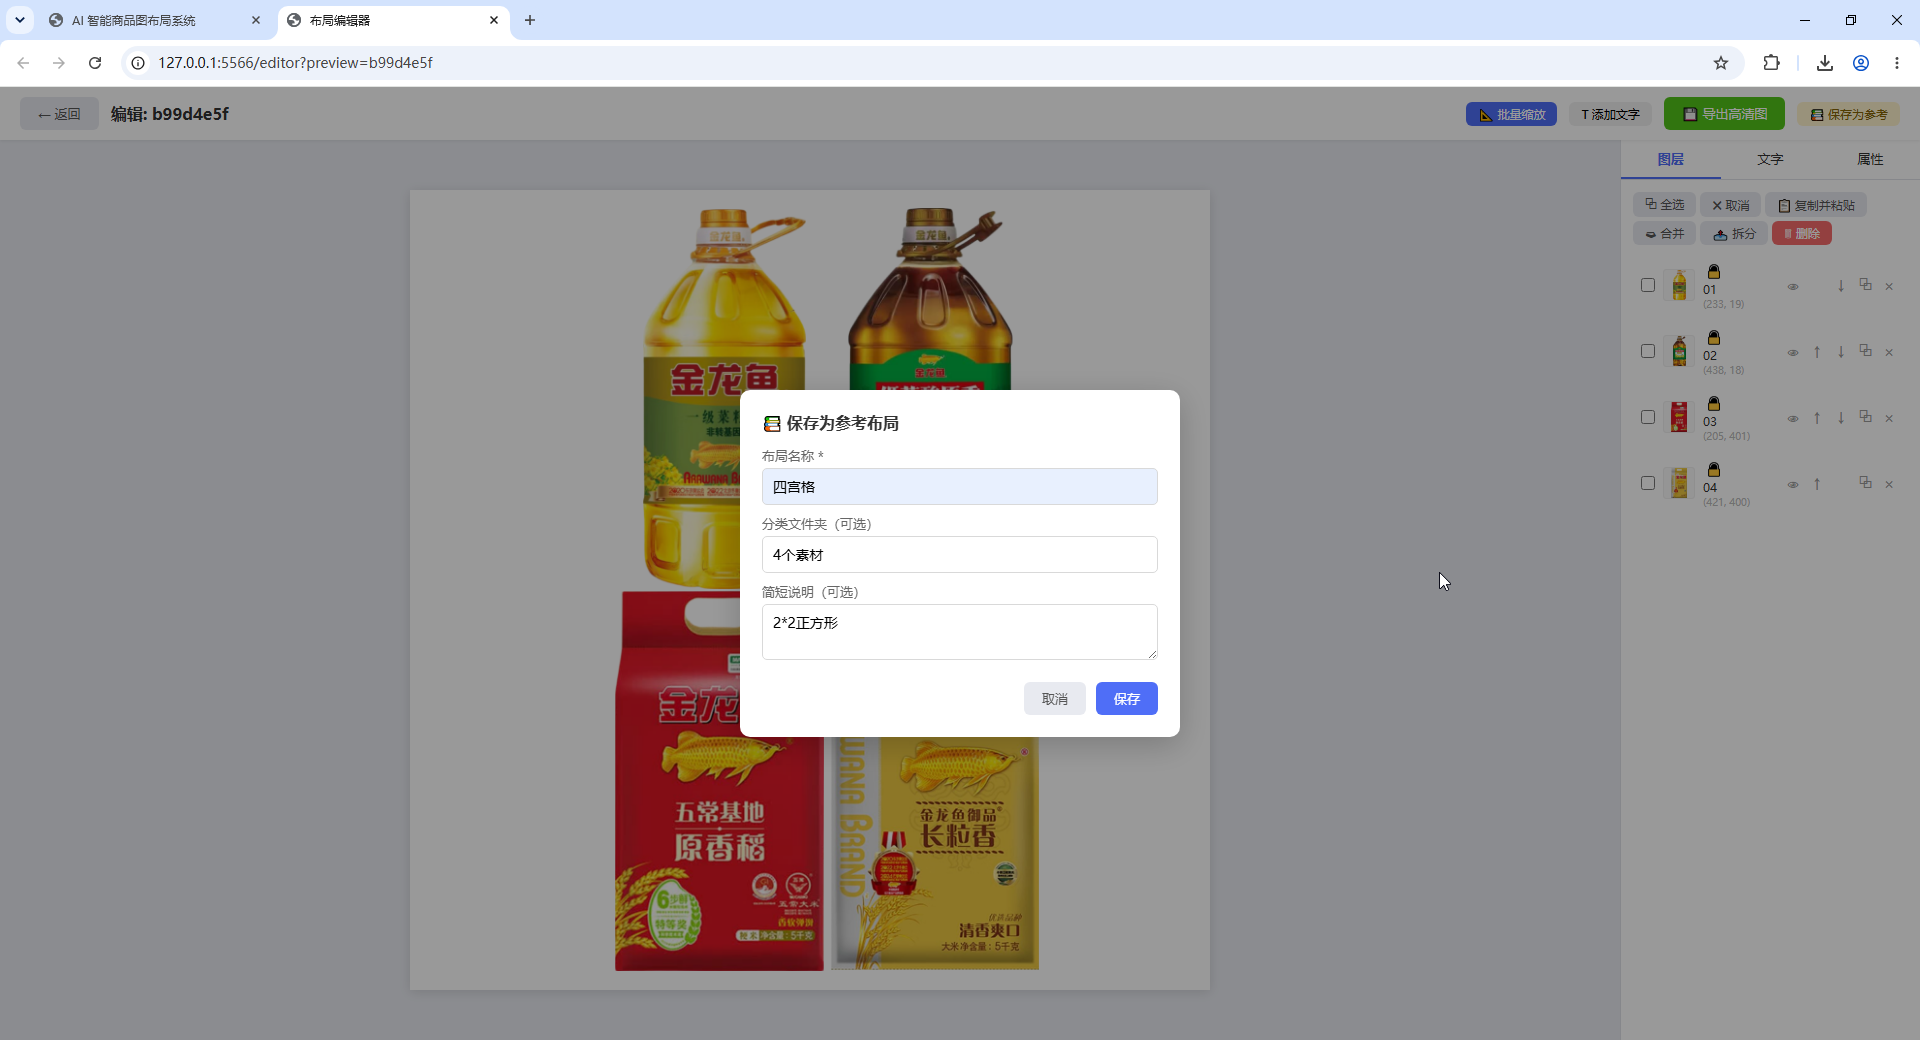The height and width of the screenshot is (1040, 1920).
Task: Switch to the AI 智能商品图布局系统 browser tab
Action: (154, 20)
